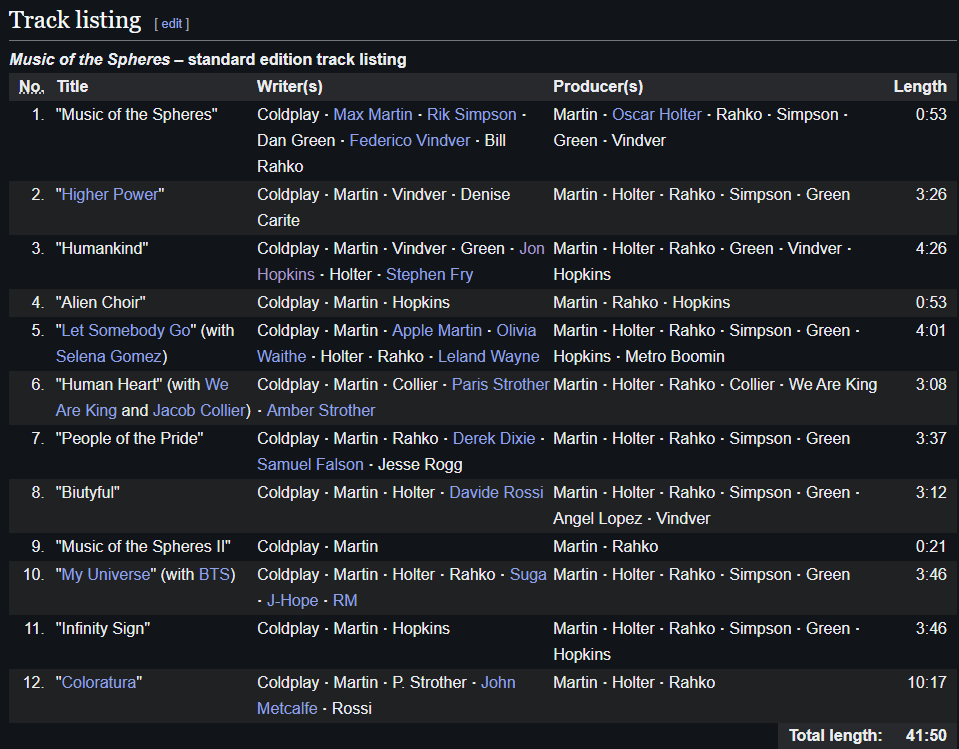Open the Amber Strother link
The width and height of the screenshot is (959, 749).
[320, 410]
